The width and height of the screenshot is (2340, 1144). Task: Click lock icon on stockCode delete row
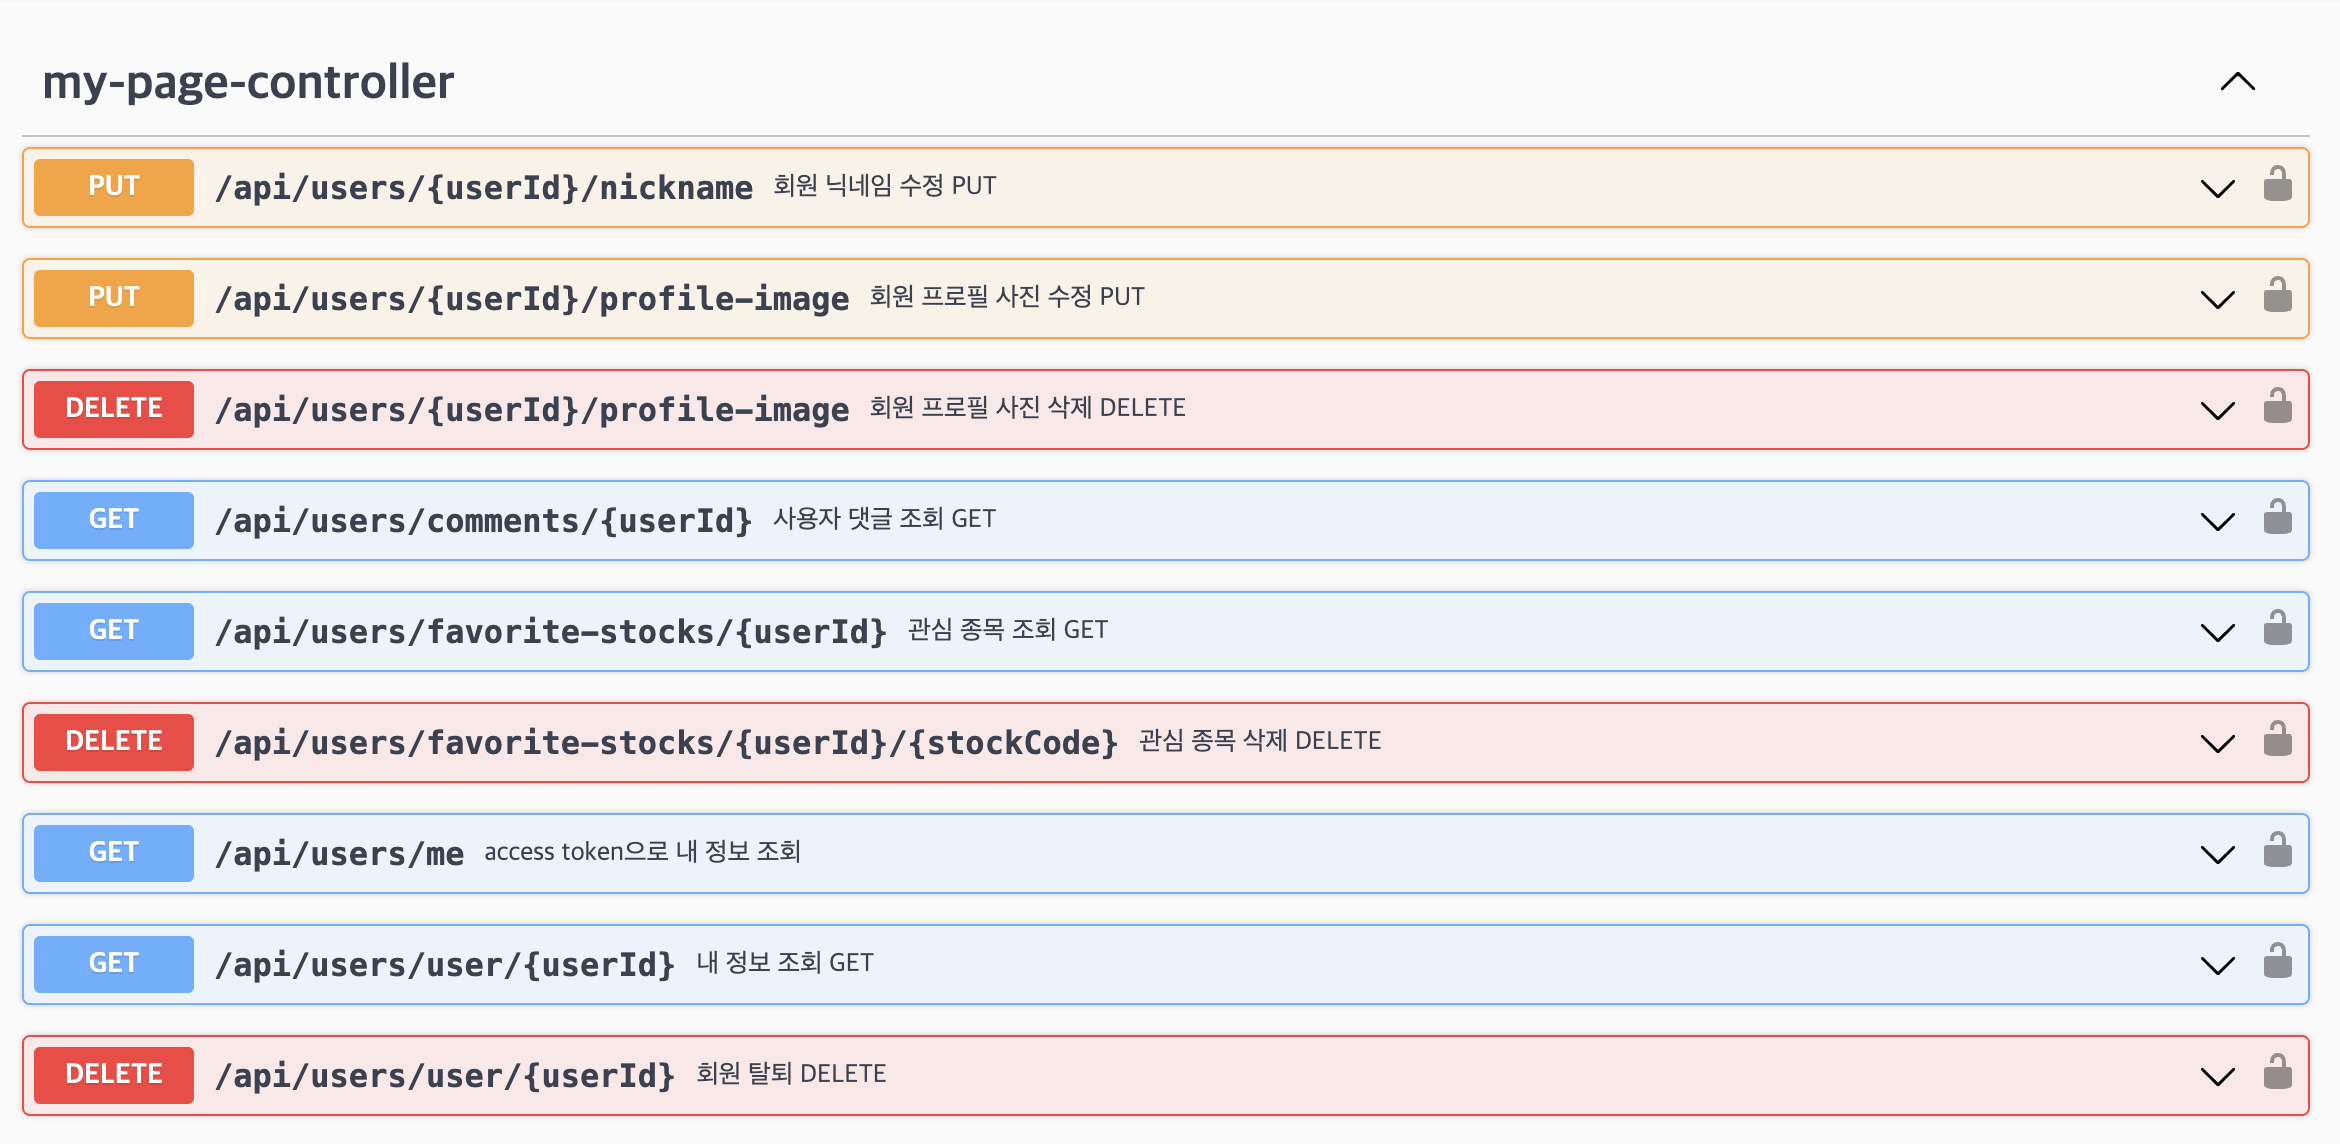pos(2277,740)
